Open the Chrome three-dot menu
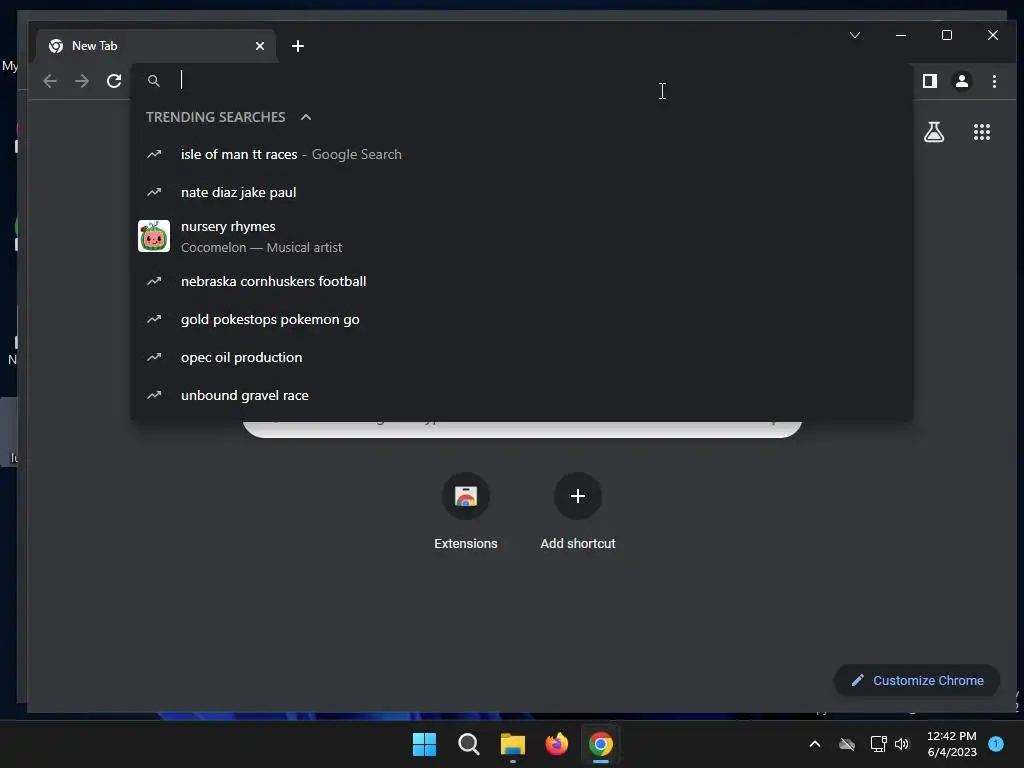The height and width of the screenshot is (768, 1024). (994, 81)
